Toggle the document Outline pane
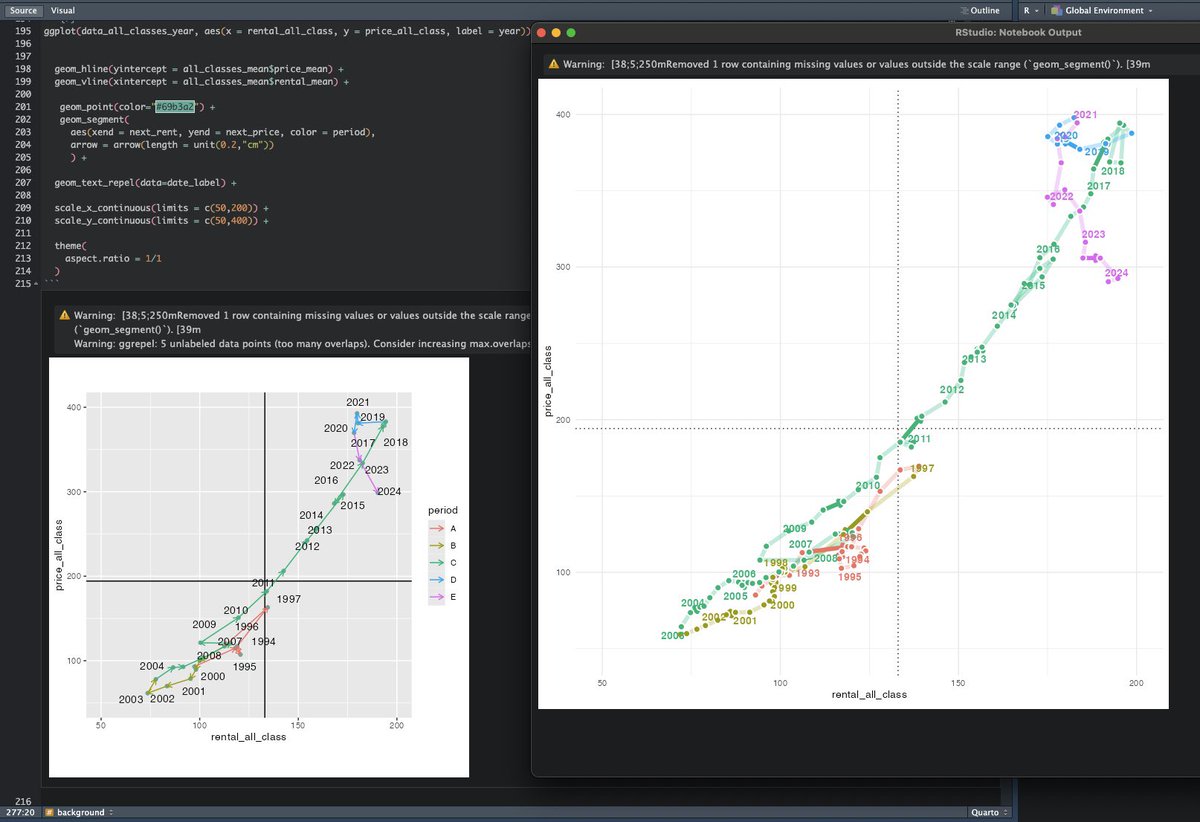The width and height of the screenshot is (1200, 822). (978, 10)
